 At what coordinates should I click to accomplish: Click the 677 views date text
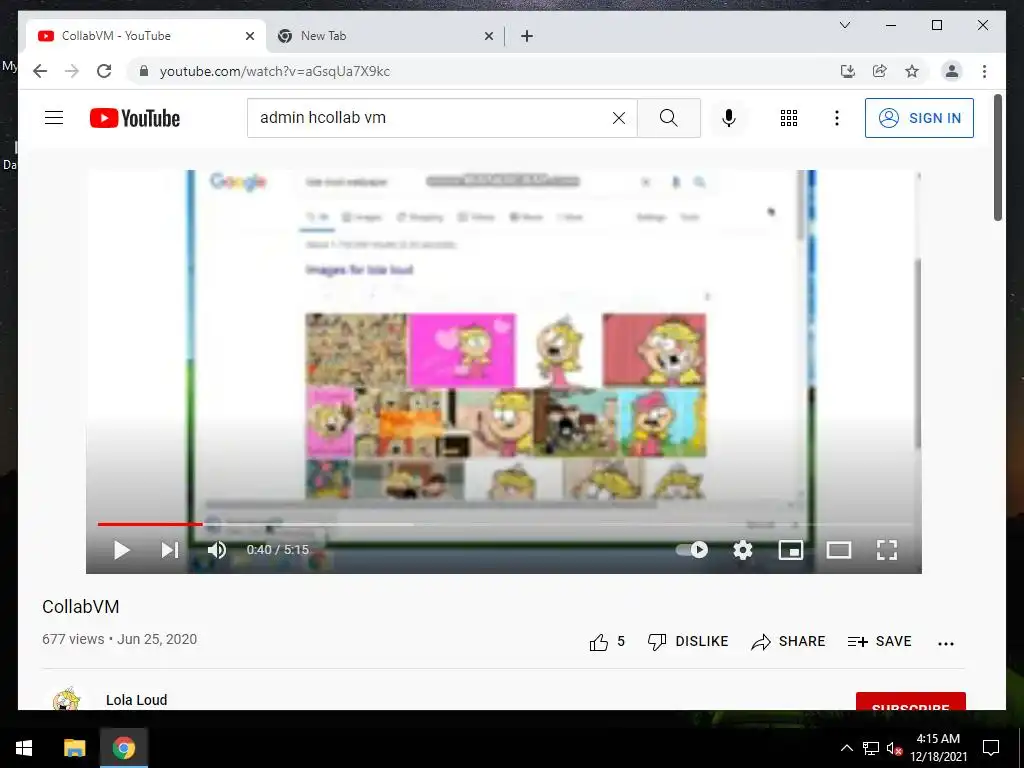[120, 639]
